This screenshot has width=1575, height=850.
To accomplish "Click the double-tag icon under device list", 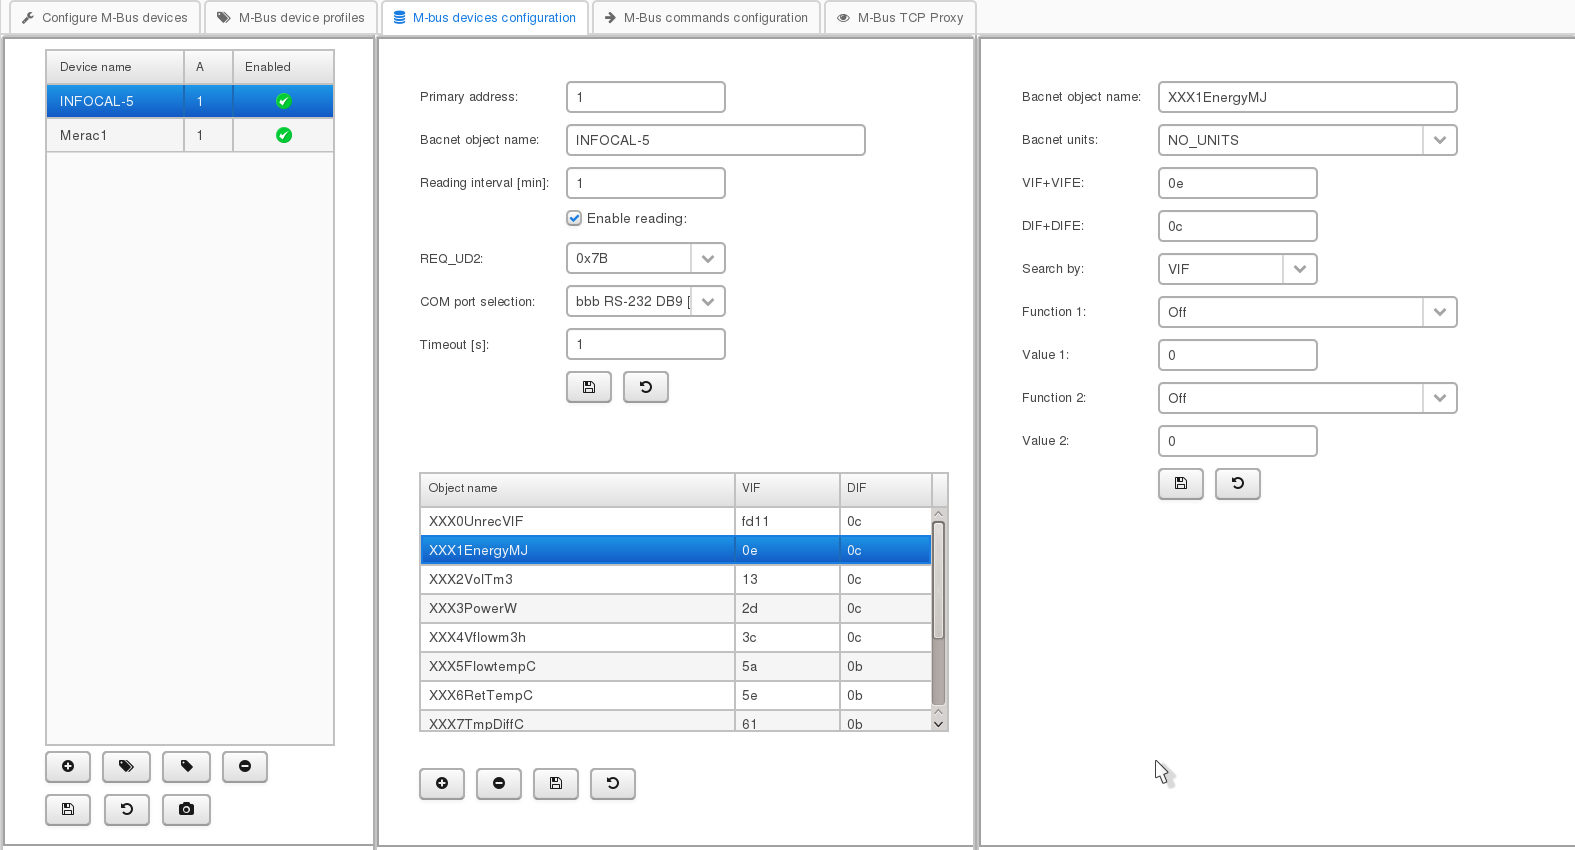I will tap(127, 767).
